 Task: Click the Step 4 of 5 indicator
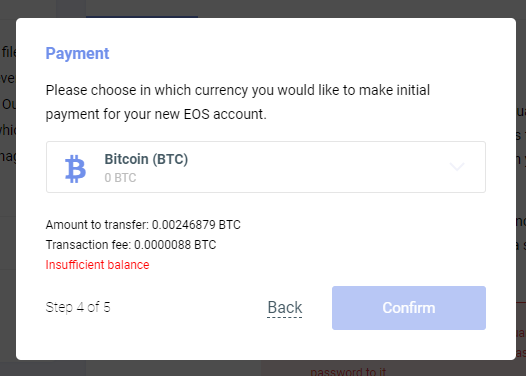coord(78,307)
